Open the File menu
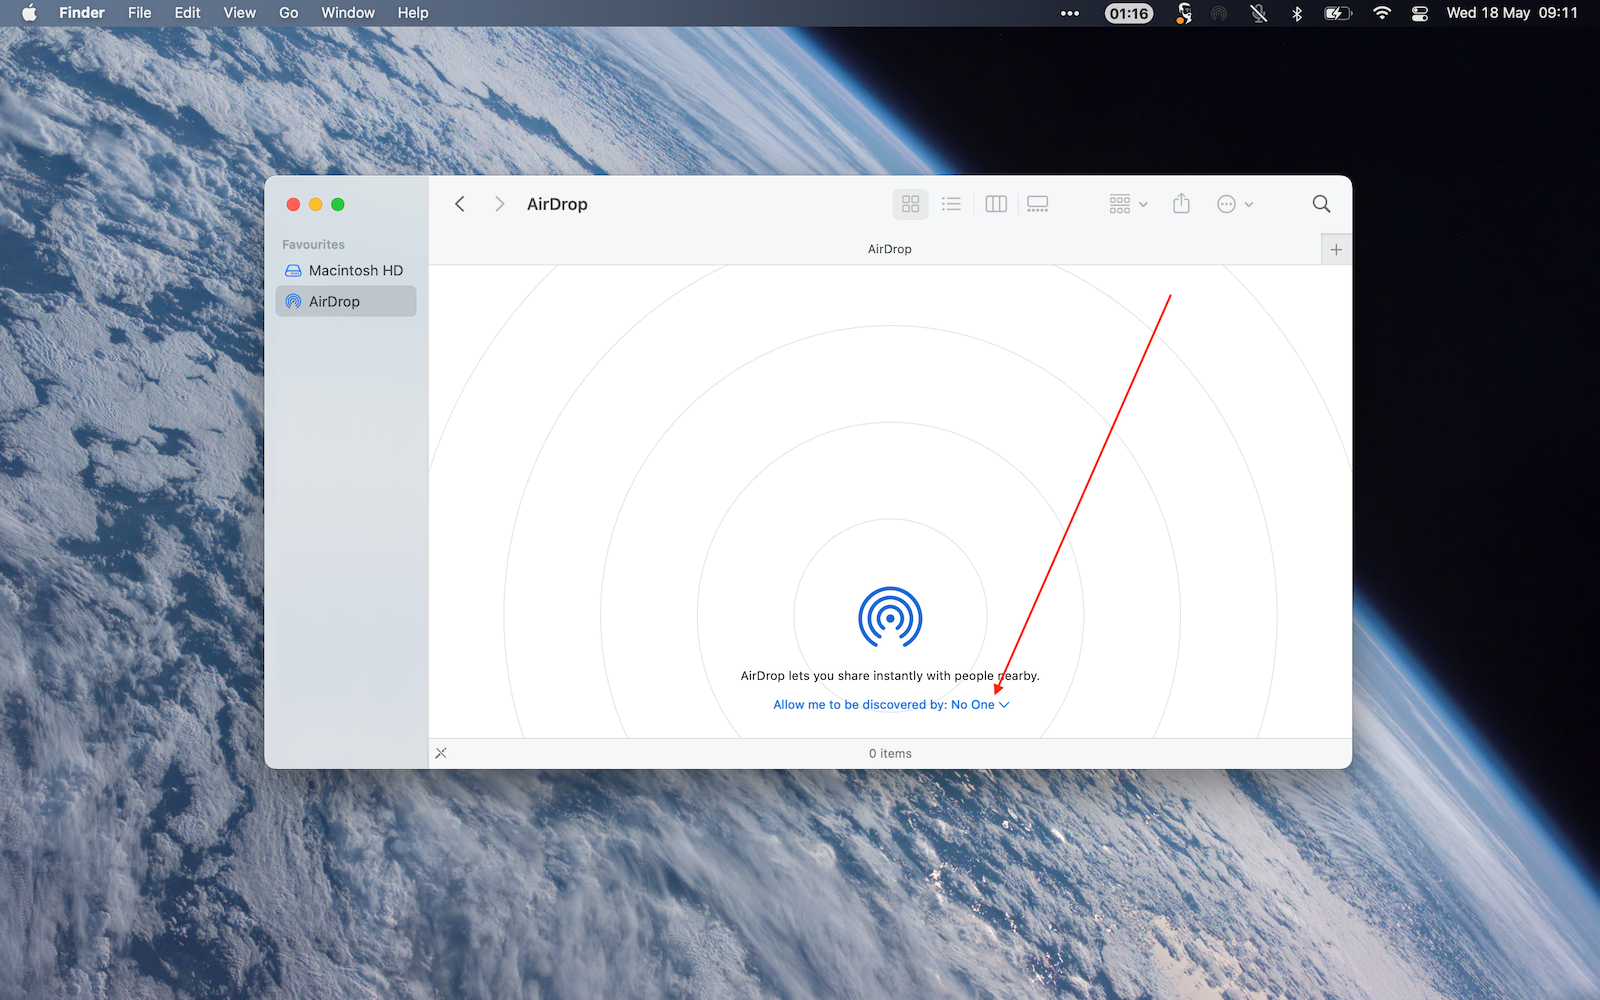 [x=140, y=13]
